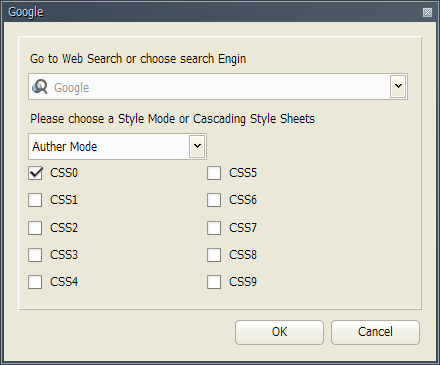Click the 'Please choose a Style Mode' label
The height and width of the screenshot is (365, 440).
[172, 119]
